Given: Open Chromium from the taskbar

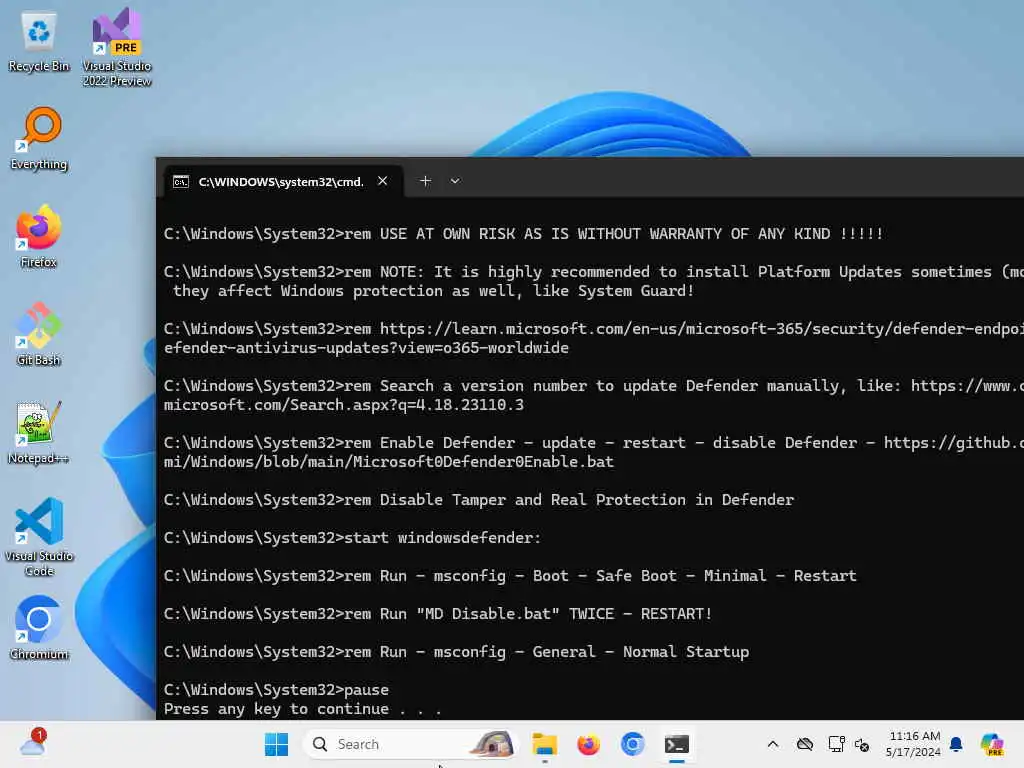Looking at the screenshot, I should coord(632,744).
